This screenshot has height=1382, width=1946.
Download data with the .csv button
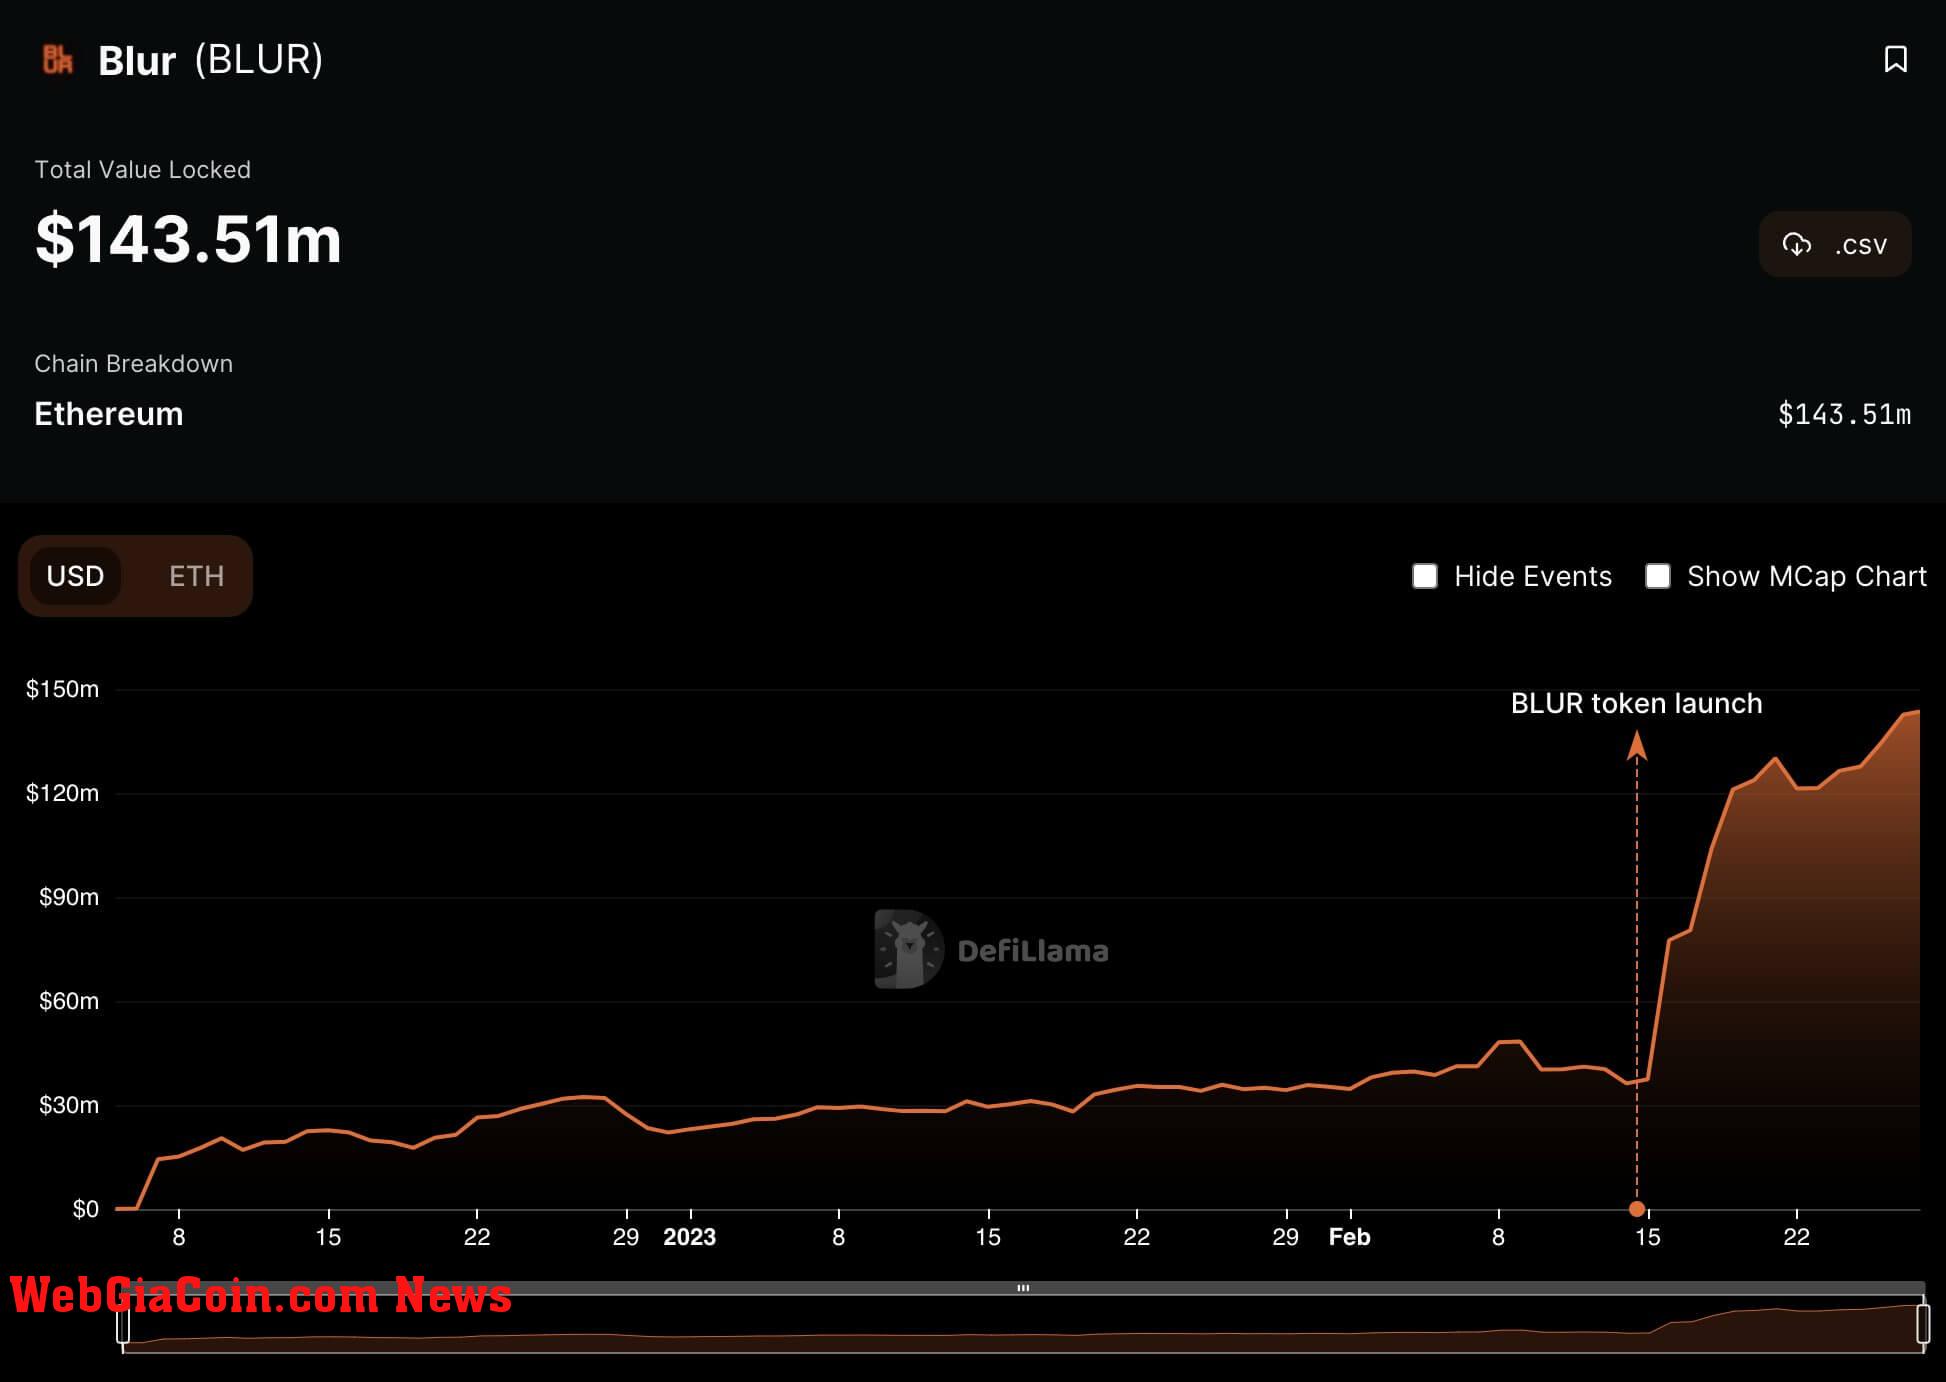pos(1835,244)
